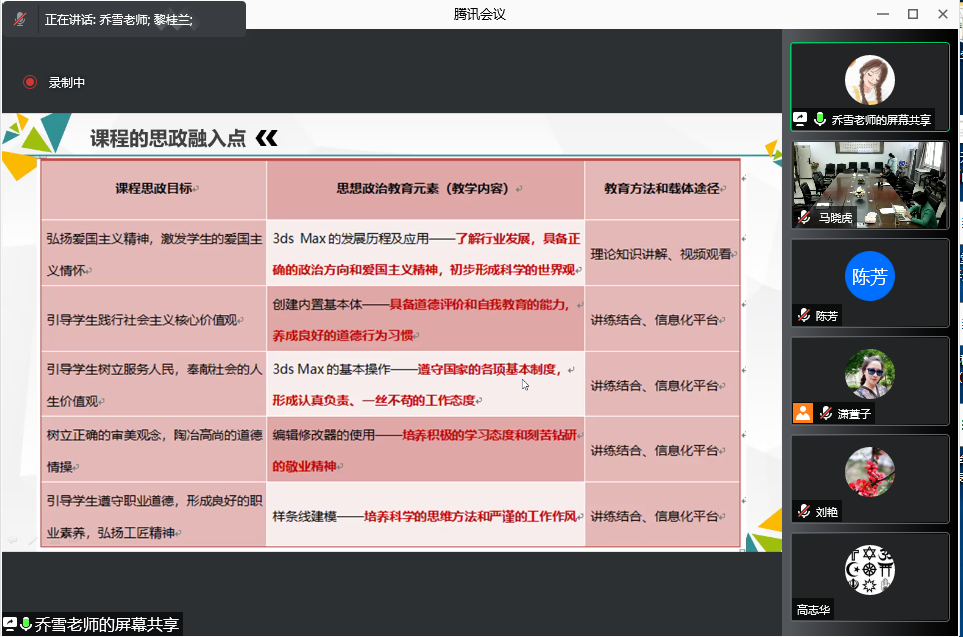Select 潇萱子 participant avatar
This screenshot has height=637, width=963.
pyautogui.click(x=870, y=373)
